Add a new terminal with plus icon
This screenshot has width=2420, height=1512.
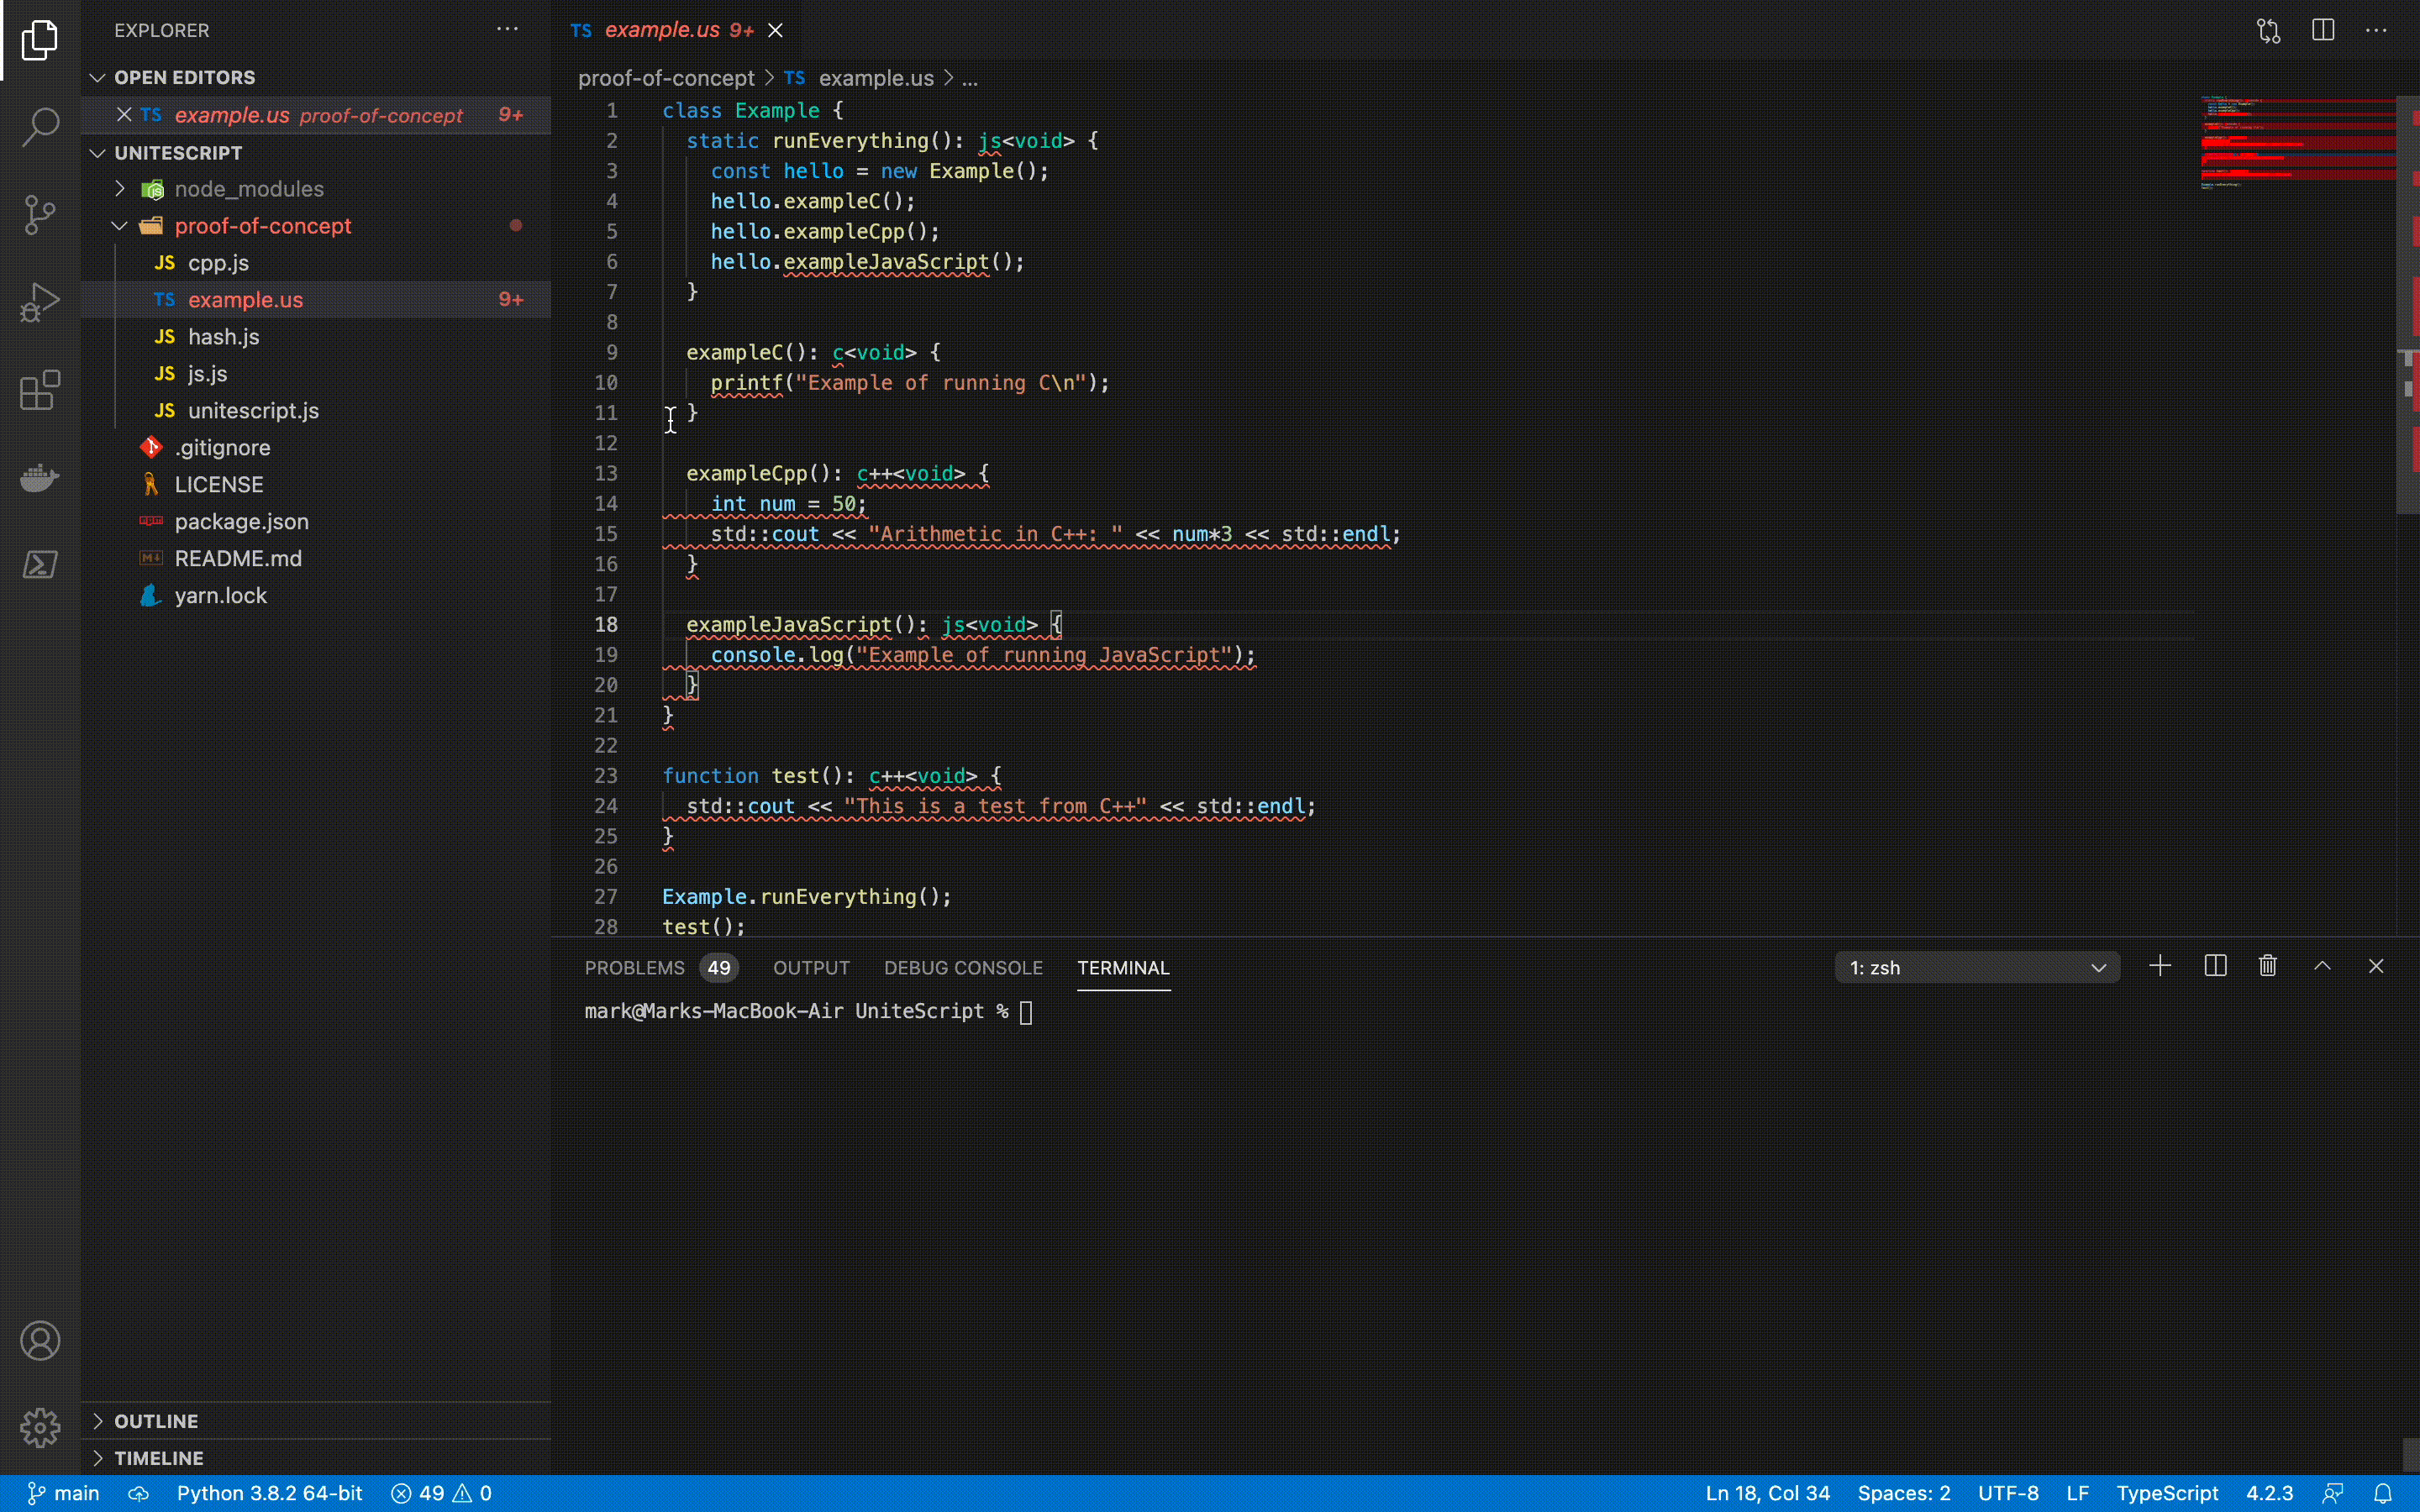[x=2160, y=966]
